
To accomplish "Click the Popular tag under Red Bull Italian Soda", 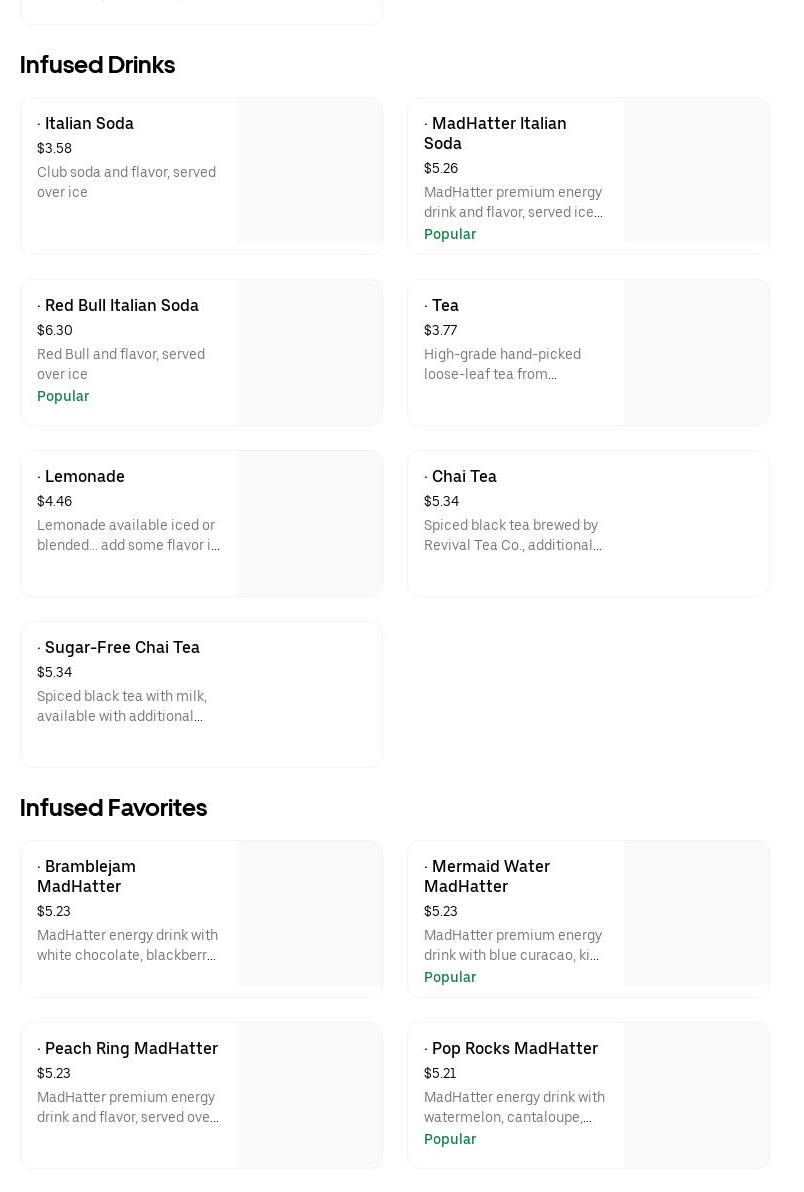I will (x=63, y=396).
